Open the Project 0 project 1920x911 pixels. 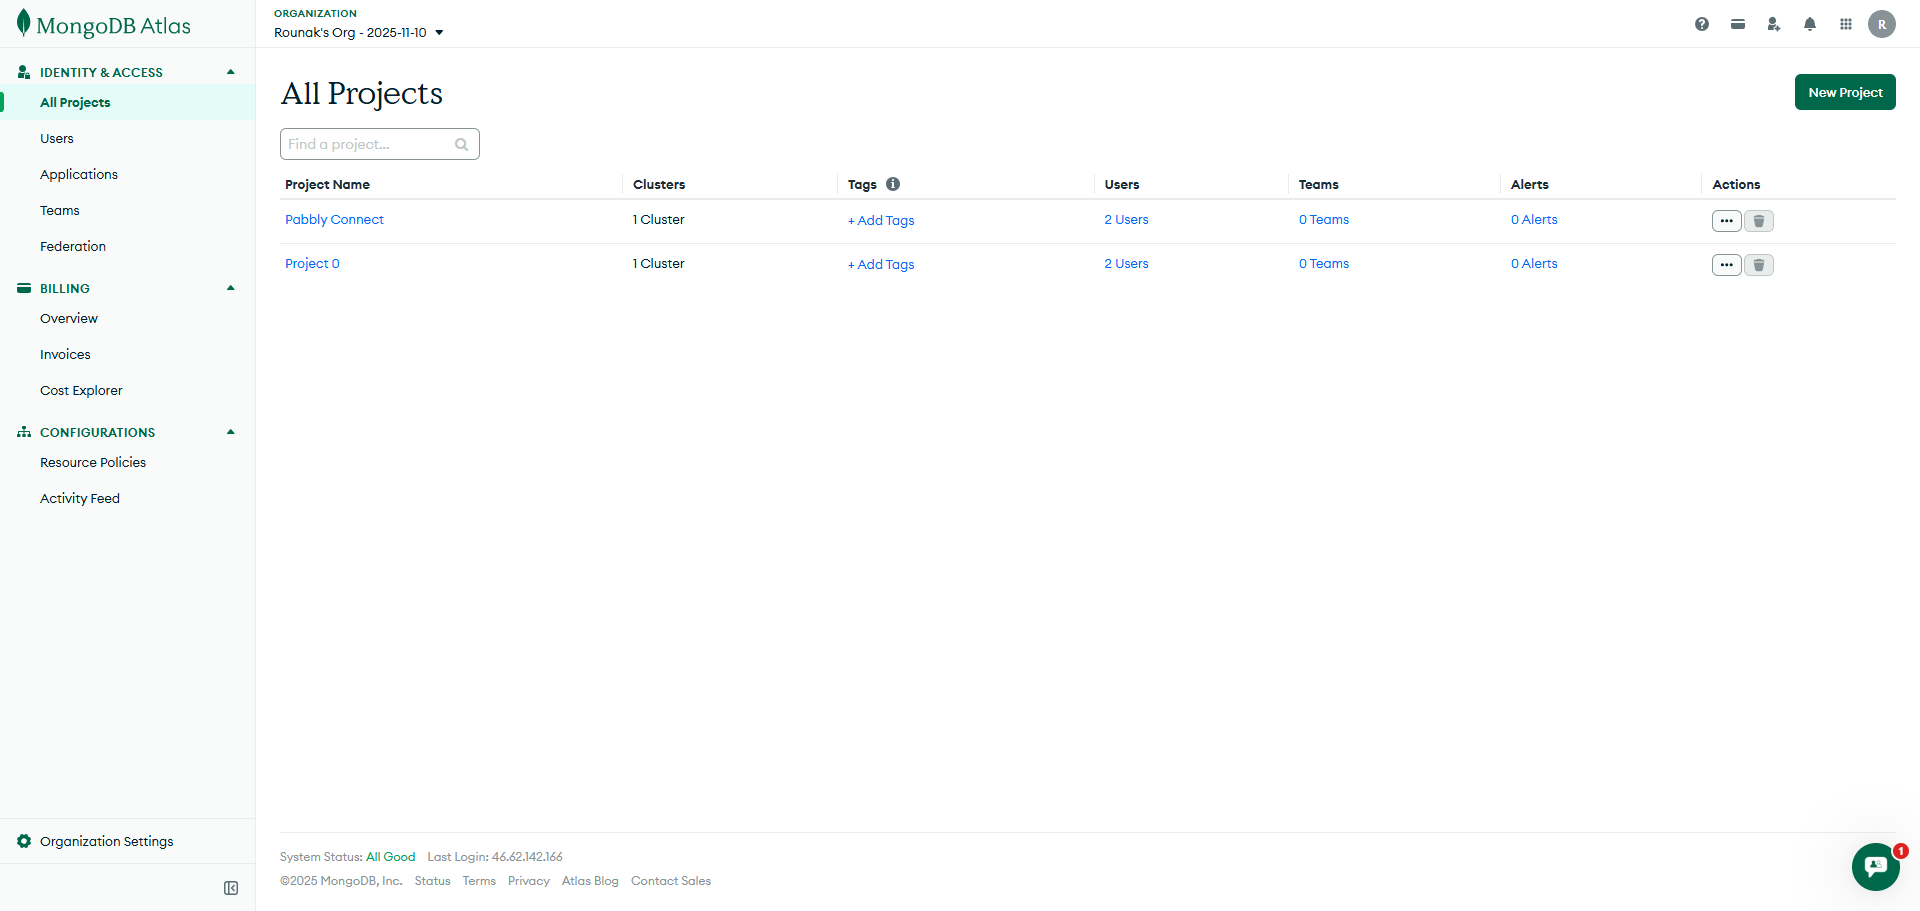tap(312, 264)
